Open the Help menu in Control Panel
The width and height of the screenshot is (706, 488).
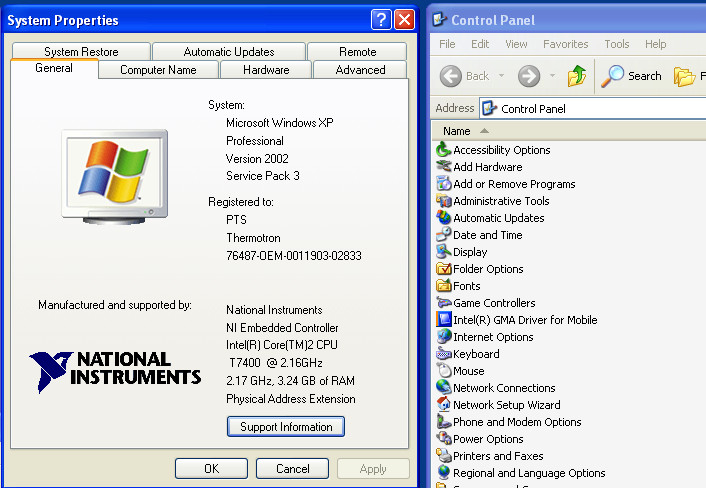(x=655, y=44)
